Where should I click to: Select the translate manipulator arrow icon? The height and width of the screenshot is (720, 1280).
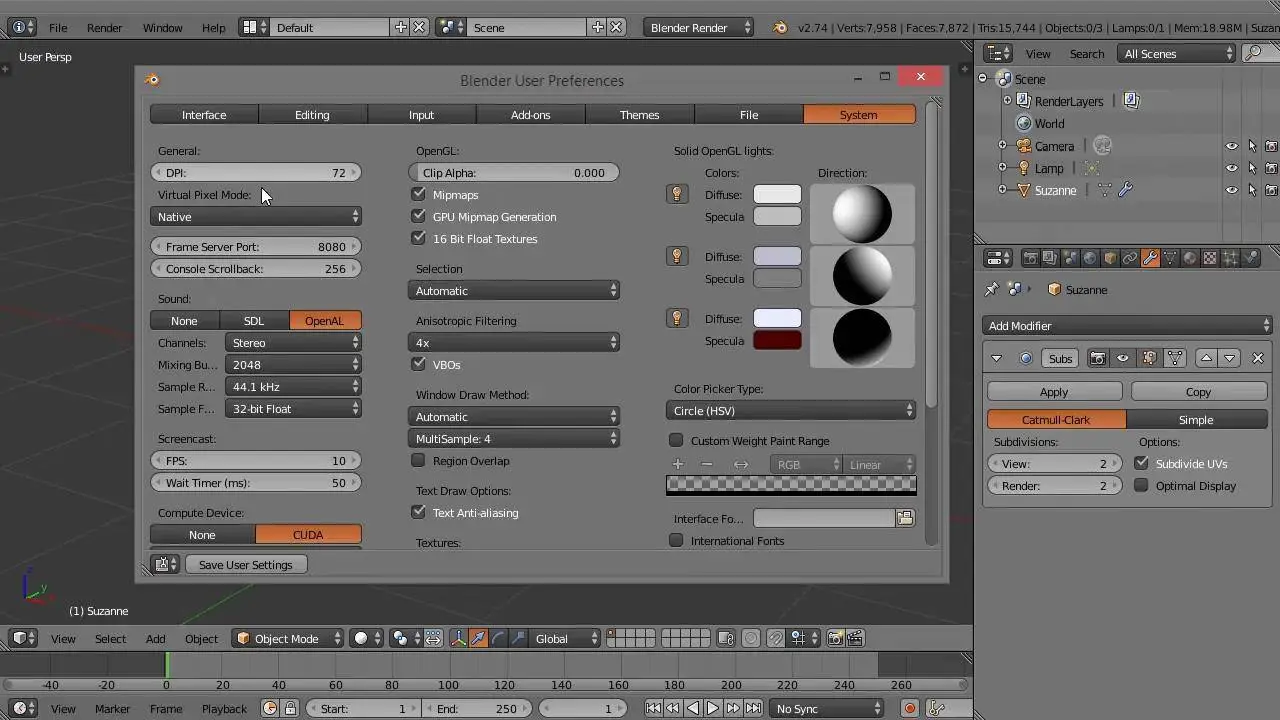[479, 638]
